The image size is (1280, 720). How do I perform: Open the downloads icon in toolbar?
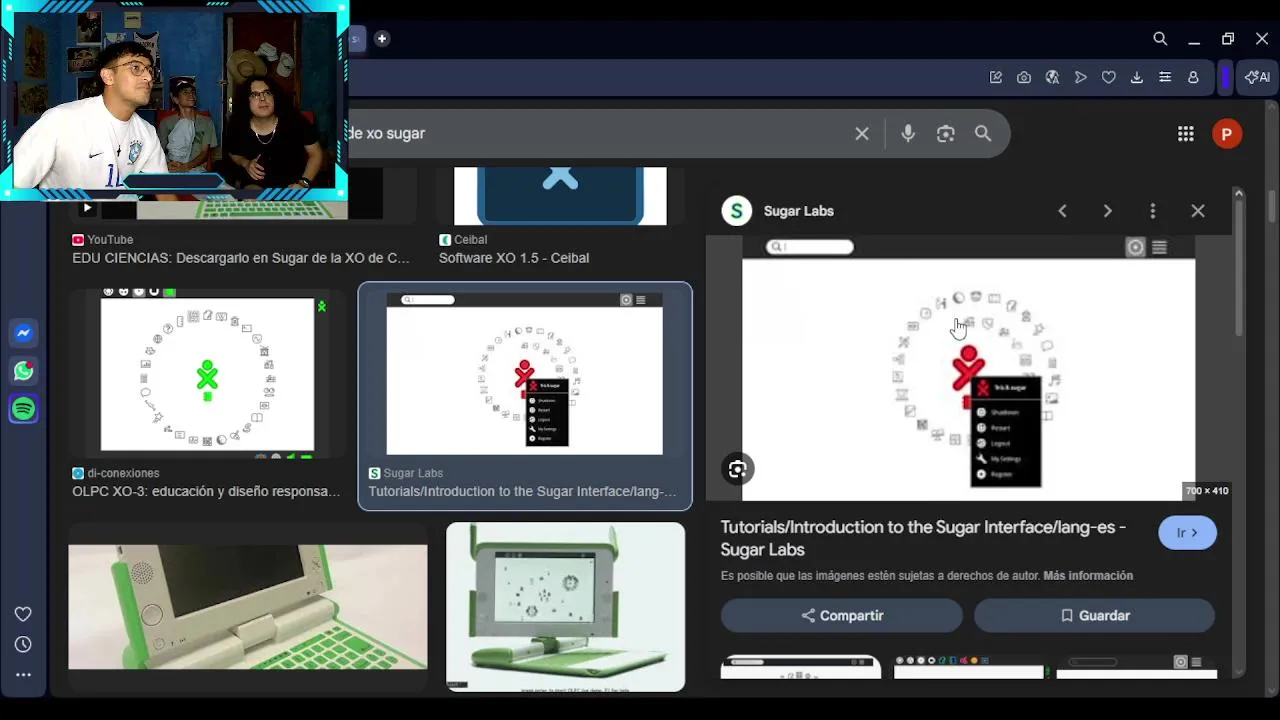(1137, 77)
